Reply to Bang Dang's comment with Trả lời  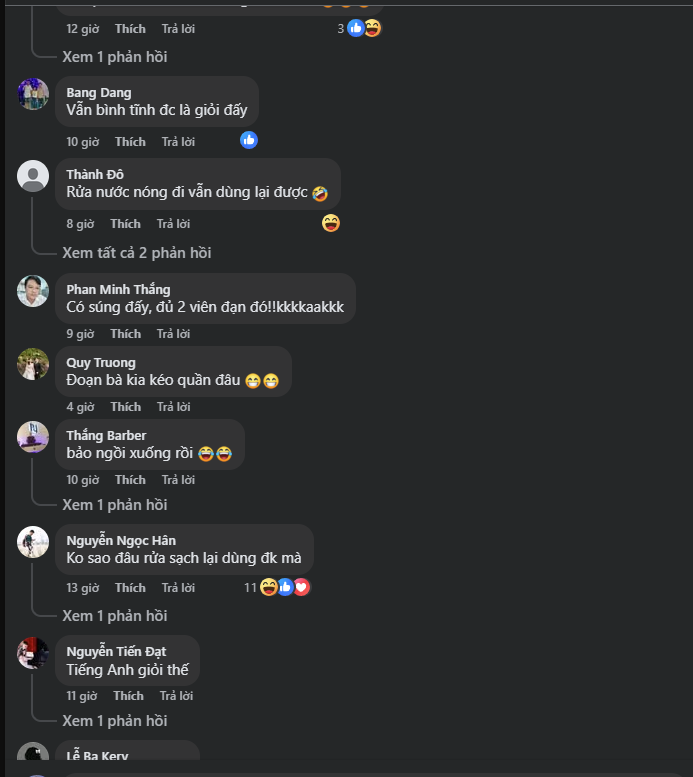click(x=178, y=142)
